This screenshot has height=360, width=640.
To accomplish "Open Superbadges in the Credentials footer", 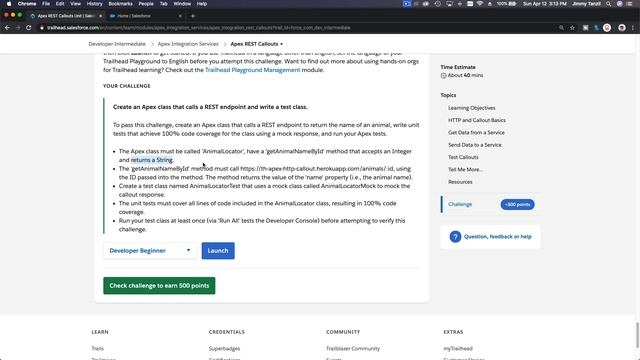I will pos(224,349).
